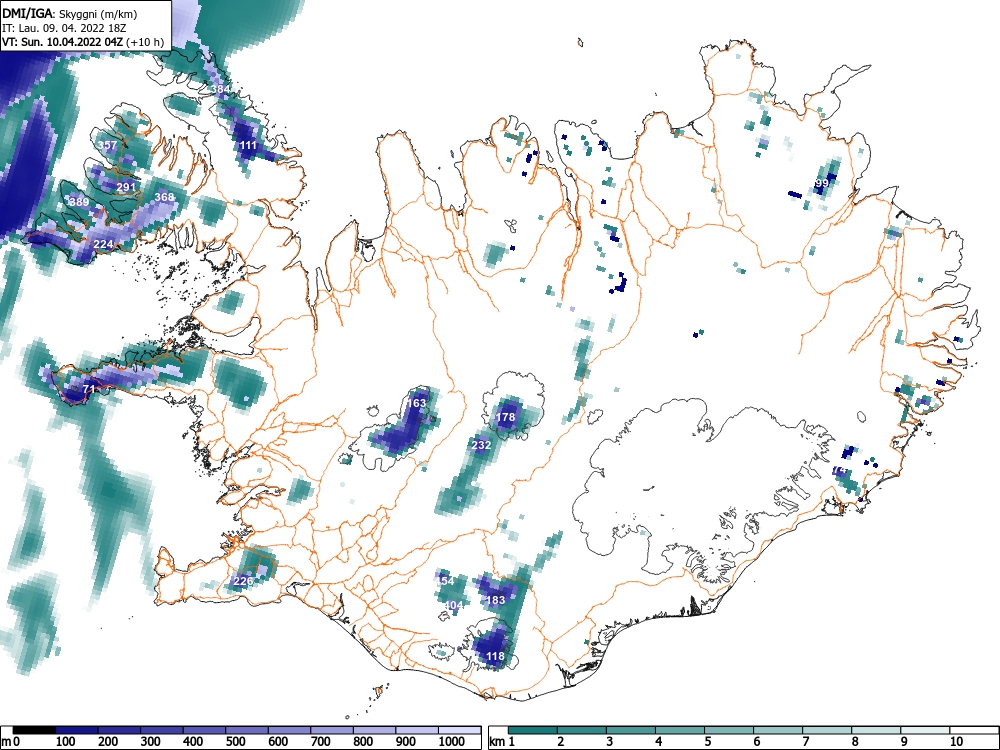Screen dimensions: 1000x750
Task: Click the '99' value in the northeast
Action: click(x=822, y=183)
